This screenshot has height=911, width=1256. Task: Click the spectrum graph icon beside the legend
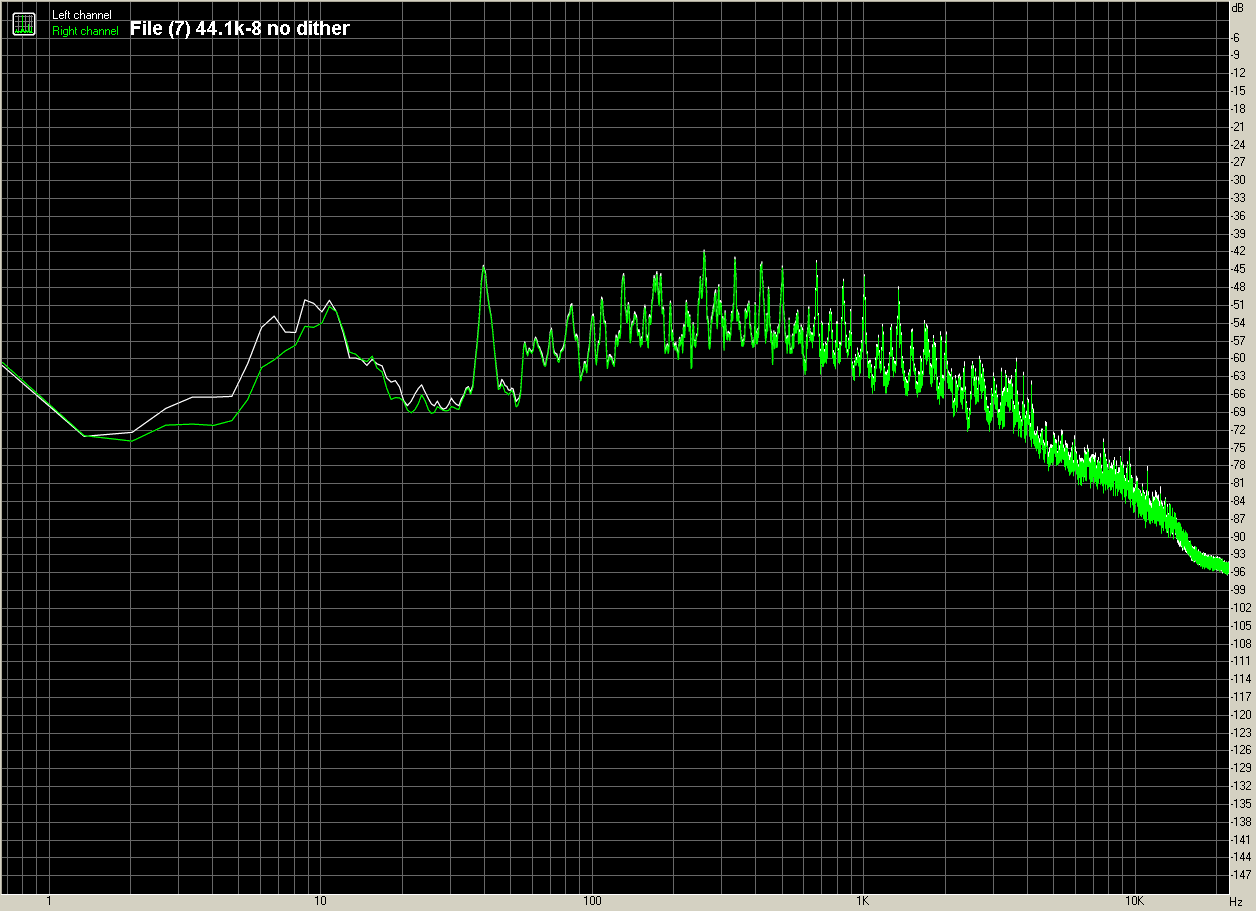[24, 23]
